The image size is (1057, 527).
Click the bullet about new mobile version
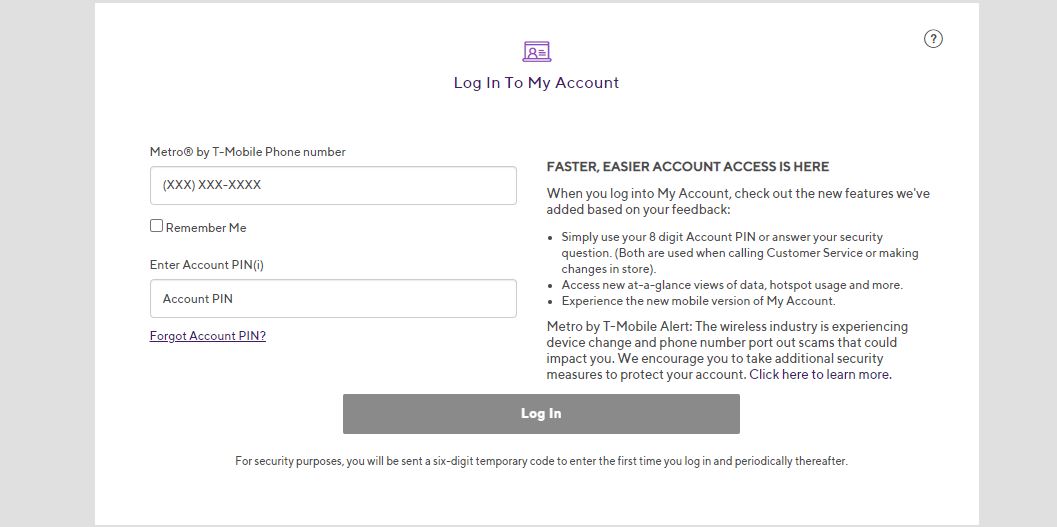click(x=698, y=301)
